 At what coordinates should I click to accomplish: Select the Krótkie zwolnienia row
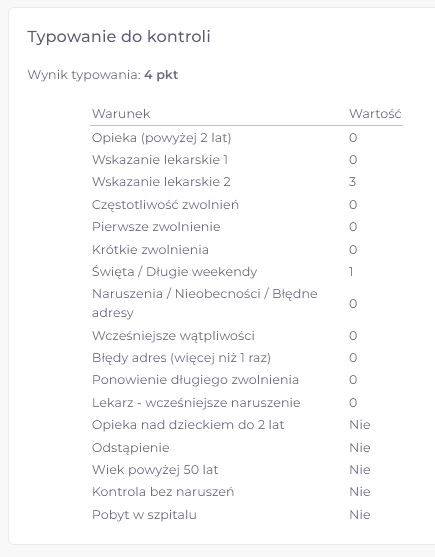pos(246,249)
